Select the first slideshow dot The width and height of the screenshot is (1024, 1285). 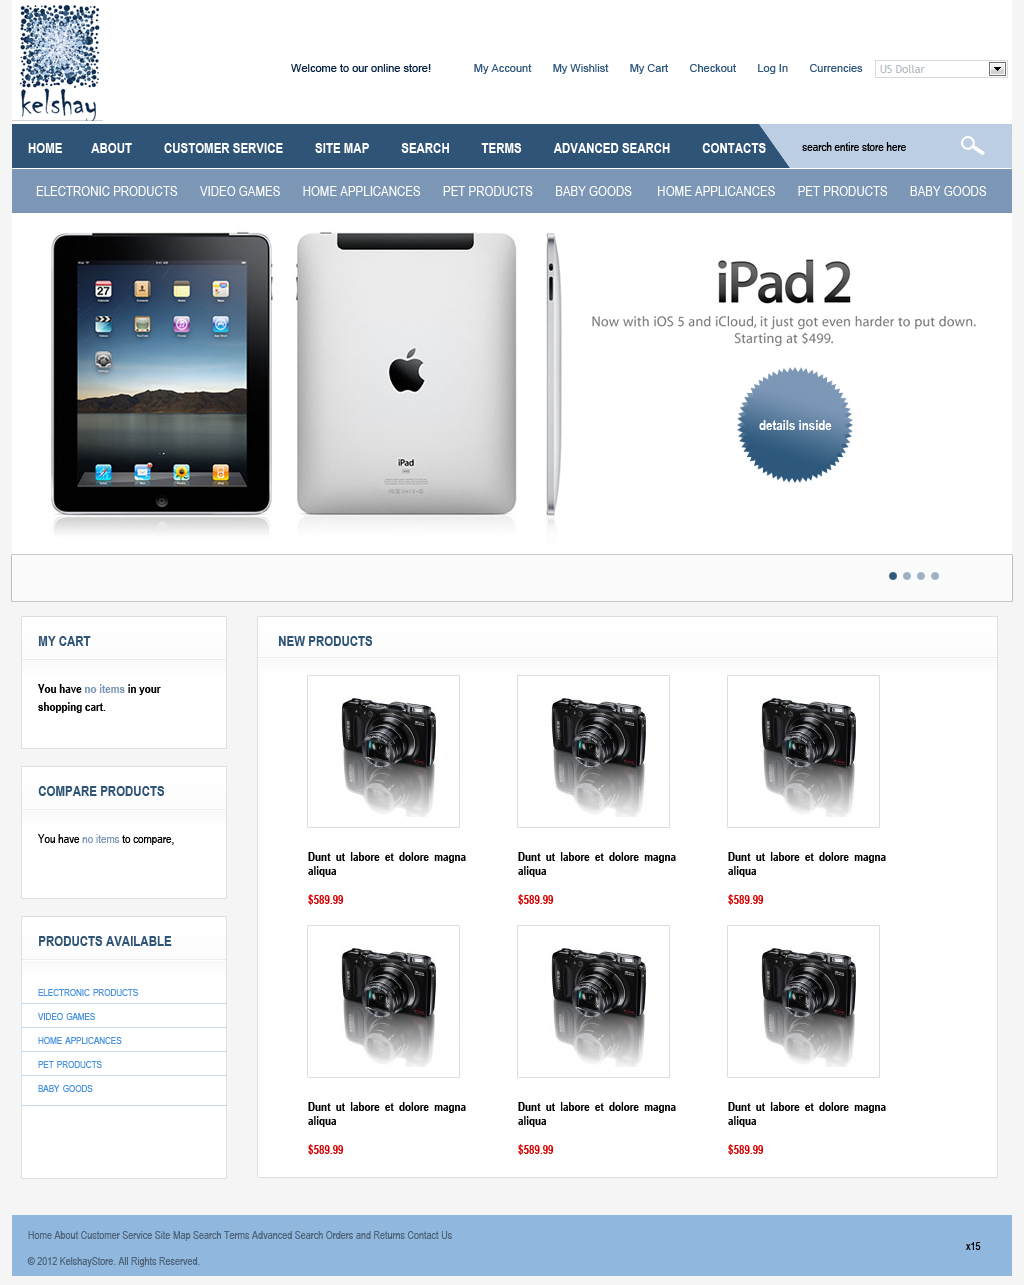tap(893, 576)
